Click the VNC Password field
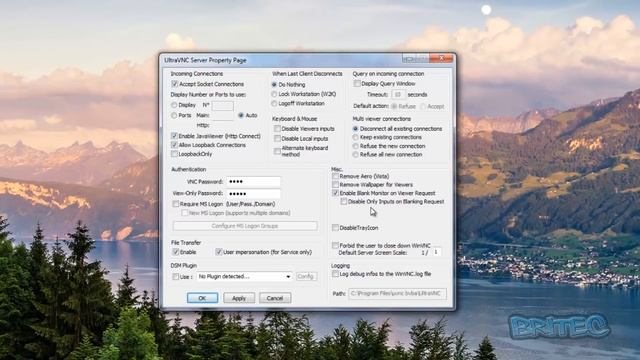The width and height of the screenshot is (640, 360). point(253,182)
